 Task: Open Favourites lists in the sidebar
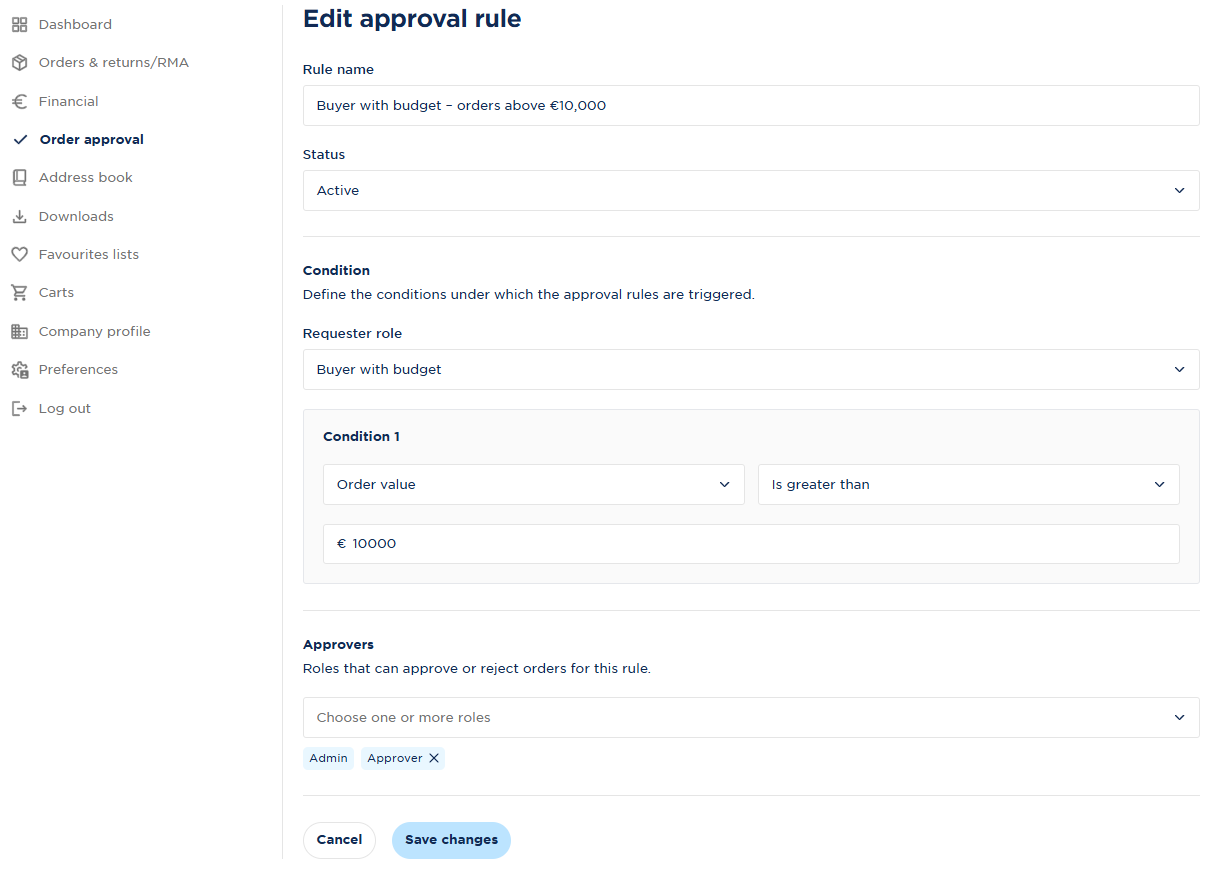(89, 255)
